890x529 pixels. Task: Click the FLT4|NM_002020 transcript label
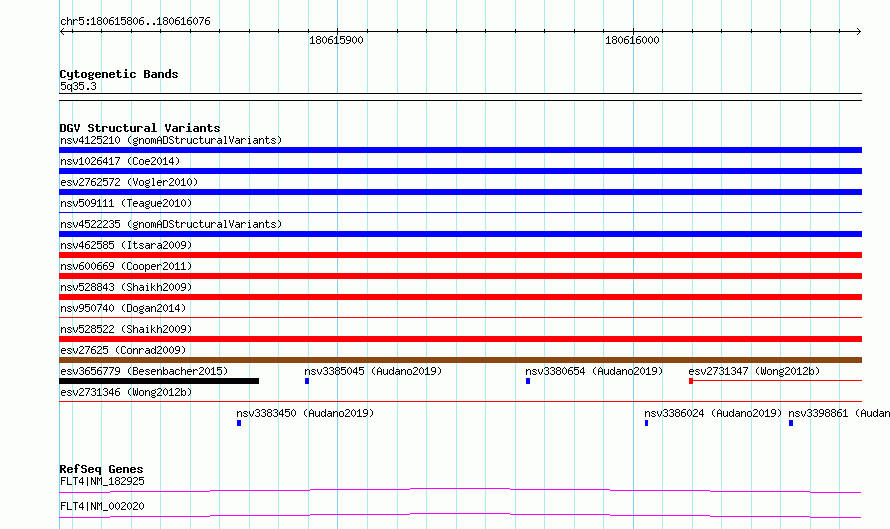[102, 506]
